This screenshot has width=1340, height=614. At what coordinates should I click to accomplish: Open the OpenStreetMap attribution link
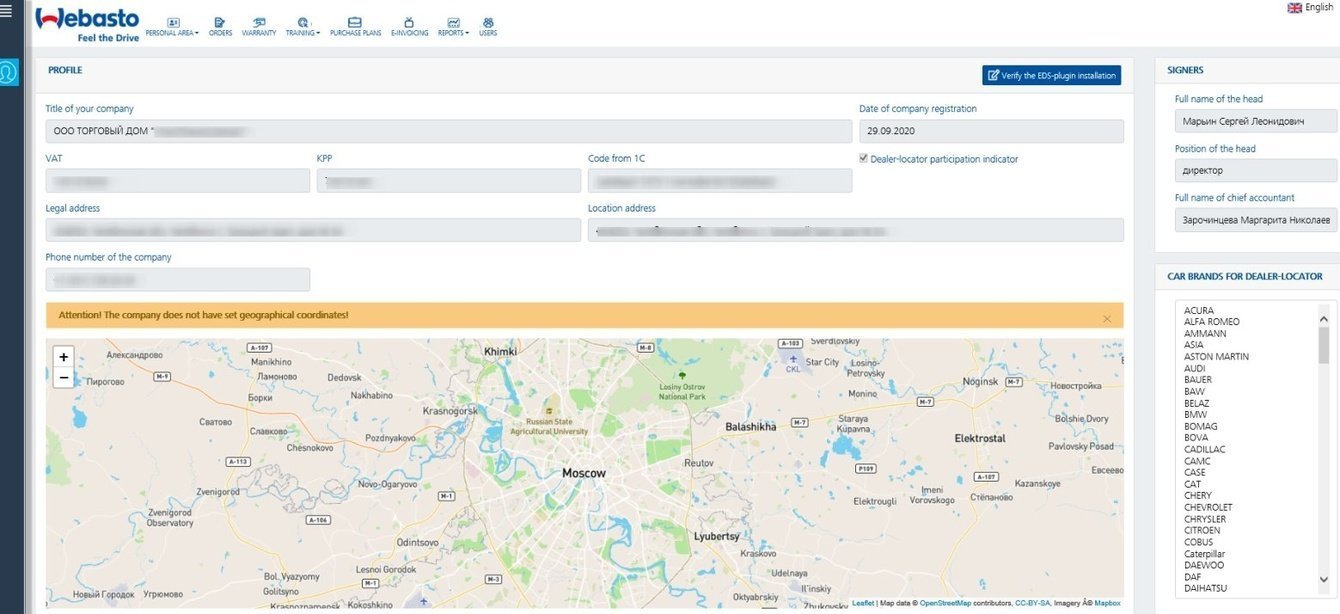click(x=945, y=603)
